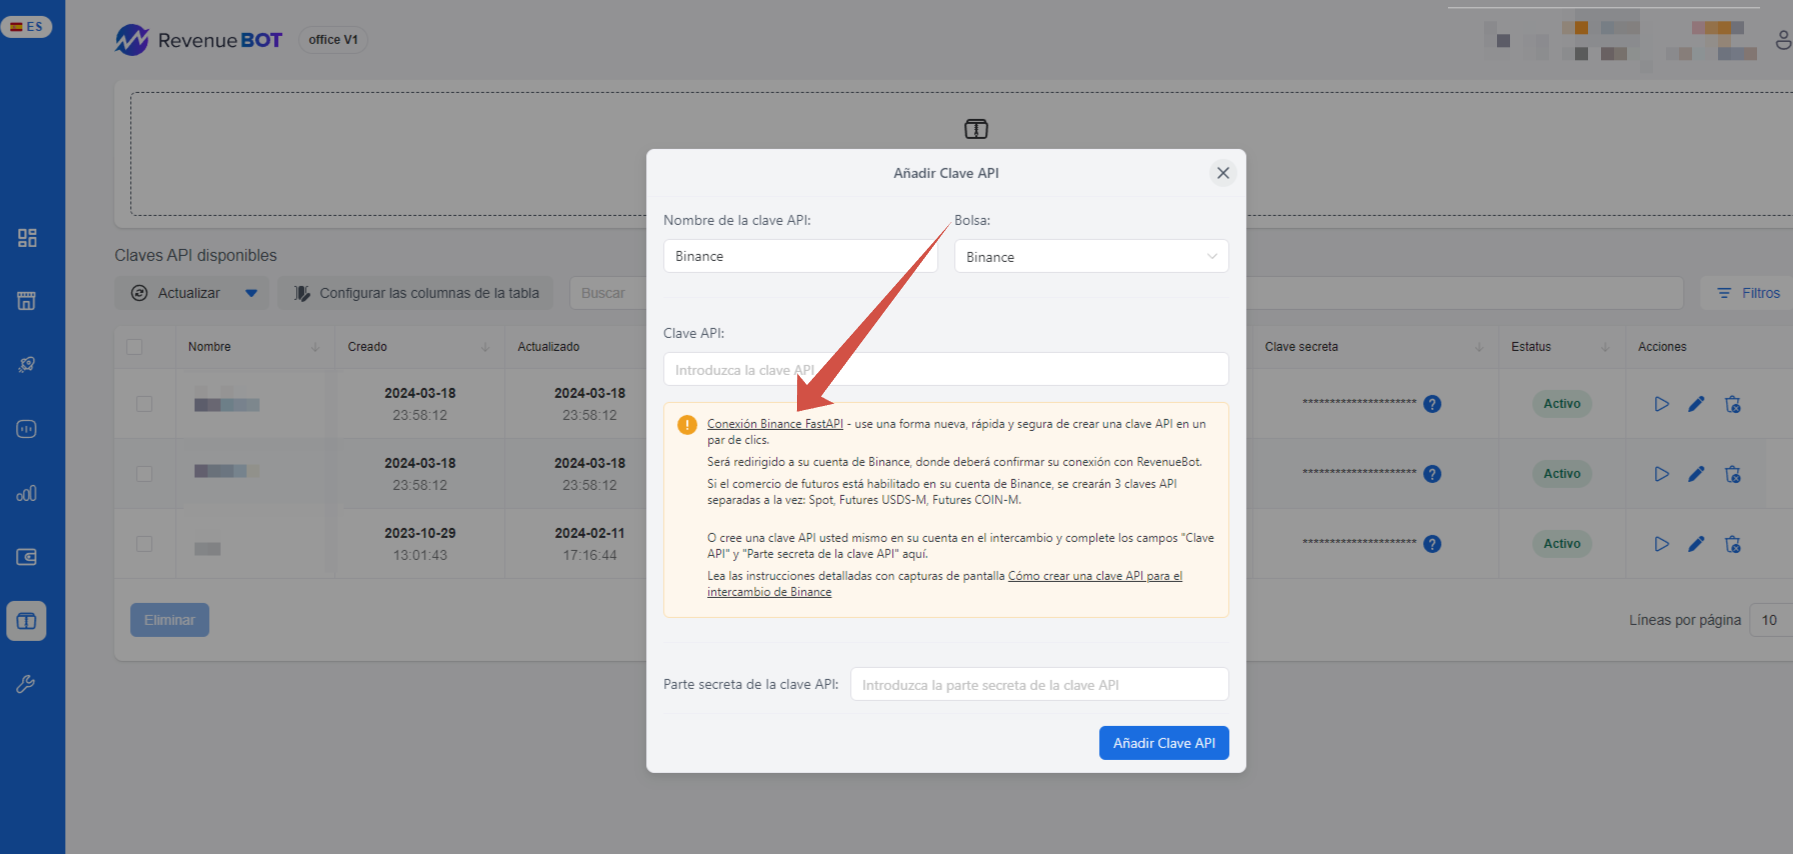Click the 2023-10-29 created date cell
Viewport: 1793px width, 854px height.
coord(420,544)
